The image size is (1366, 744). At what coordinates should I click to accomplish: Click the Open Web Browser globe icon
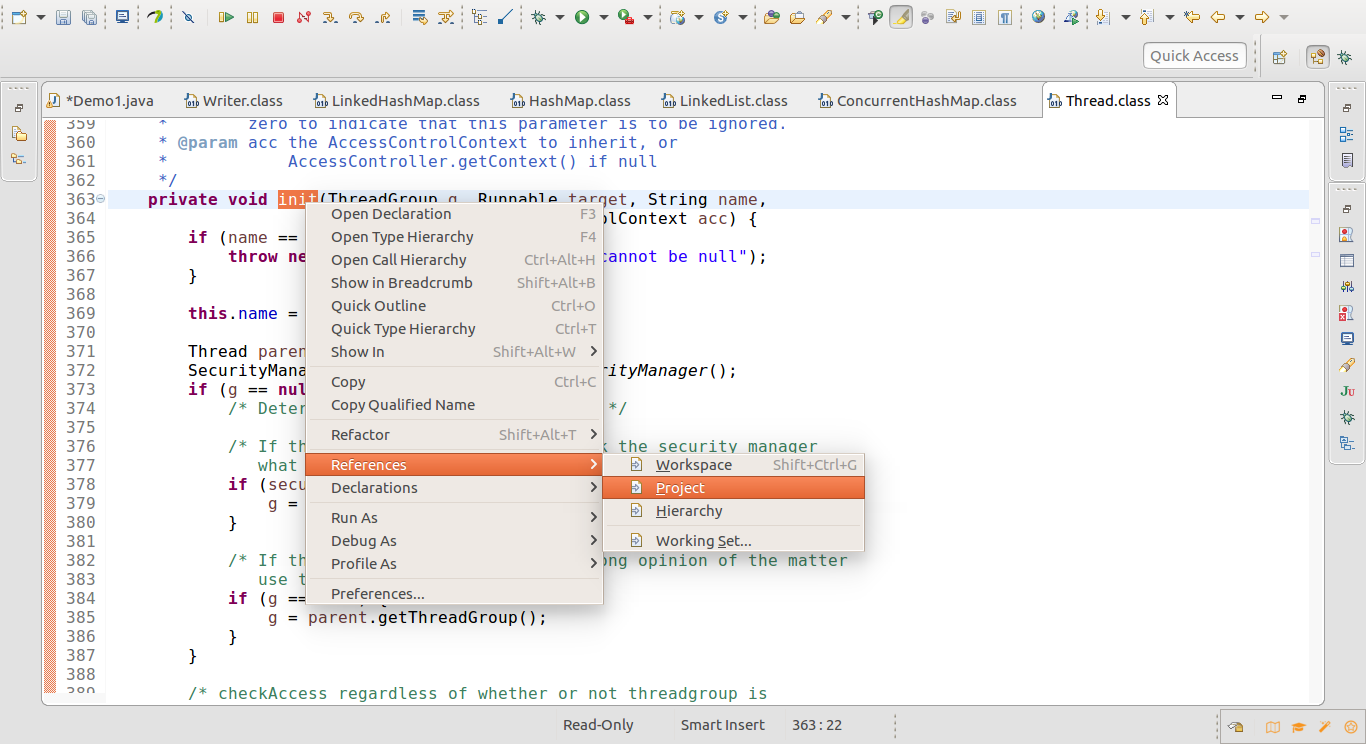tap(1038, 17)
